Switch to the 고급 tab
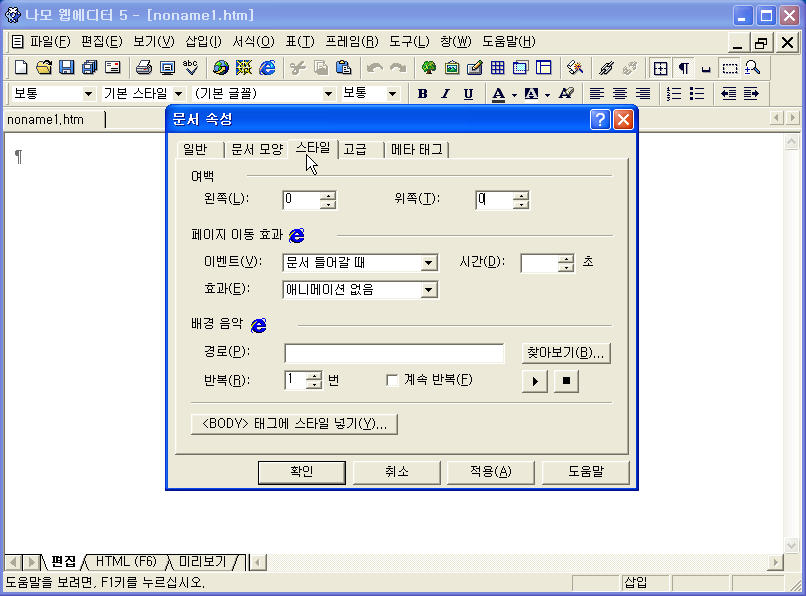Image resolution: width=806 pixels, height=596 pixels. click(355, 150)
